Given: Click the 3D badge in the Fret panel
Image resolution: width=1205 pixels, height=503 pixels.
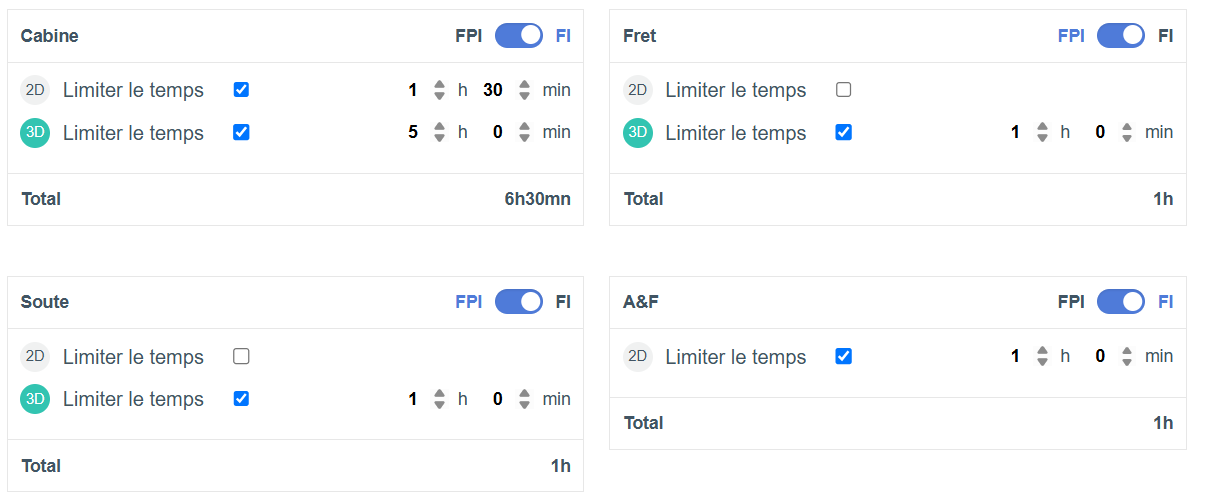Looking at the screenshot, I should (x=638, y=133).
